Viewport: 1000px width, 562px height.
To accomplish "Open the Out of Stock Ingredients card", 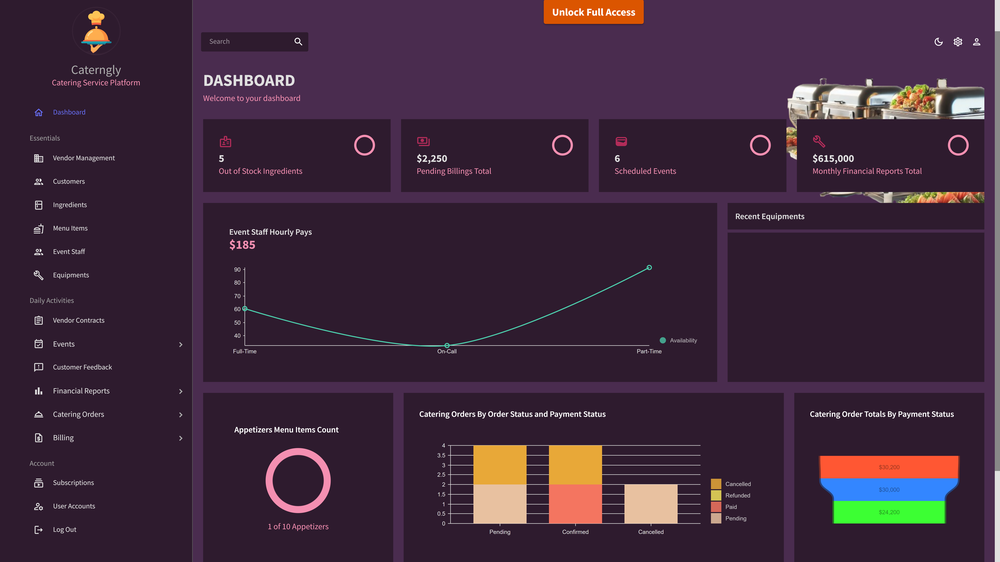I will [x=297, y=156].
